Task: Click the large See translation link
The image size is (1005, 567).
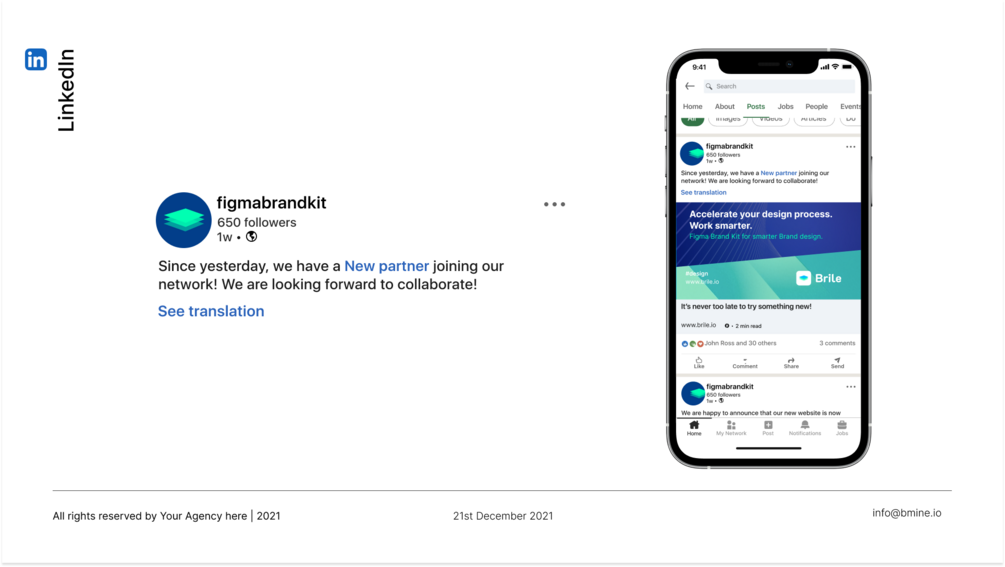Action: 211,311
